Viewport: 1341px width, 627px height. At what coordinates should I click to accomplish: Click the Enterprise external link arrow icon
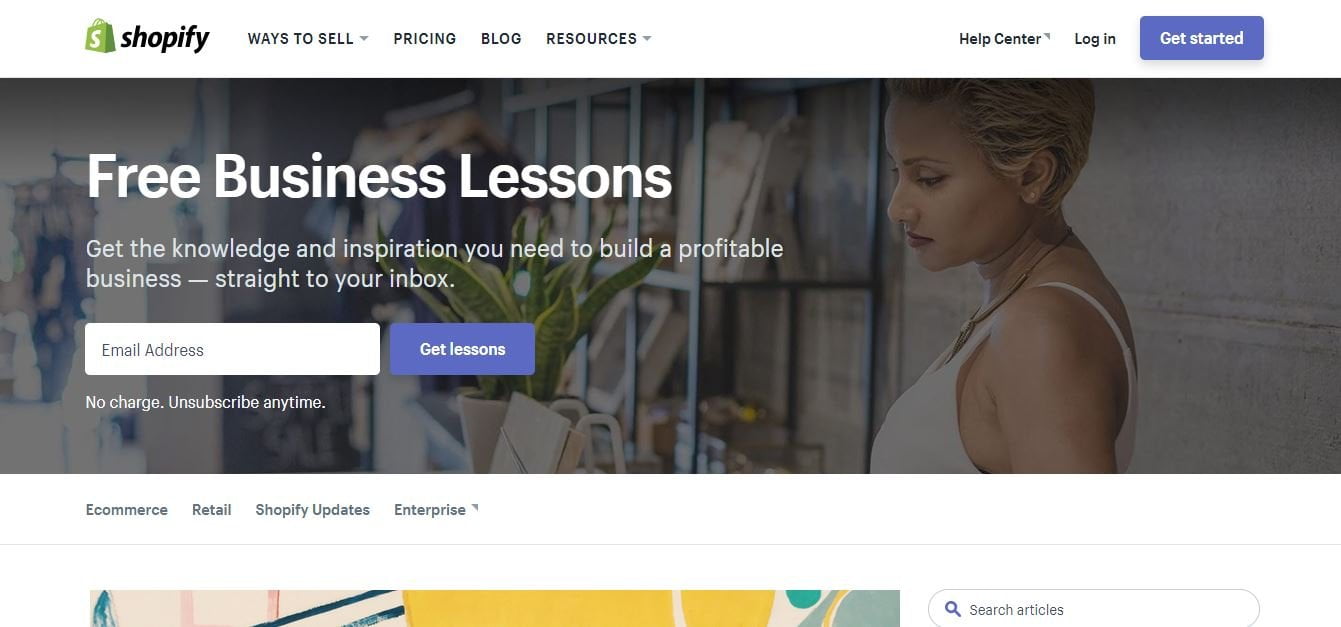coord(475,507)
